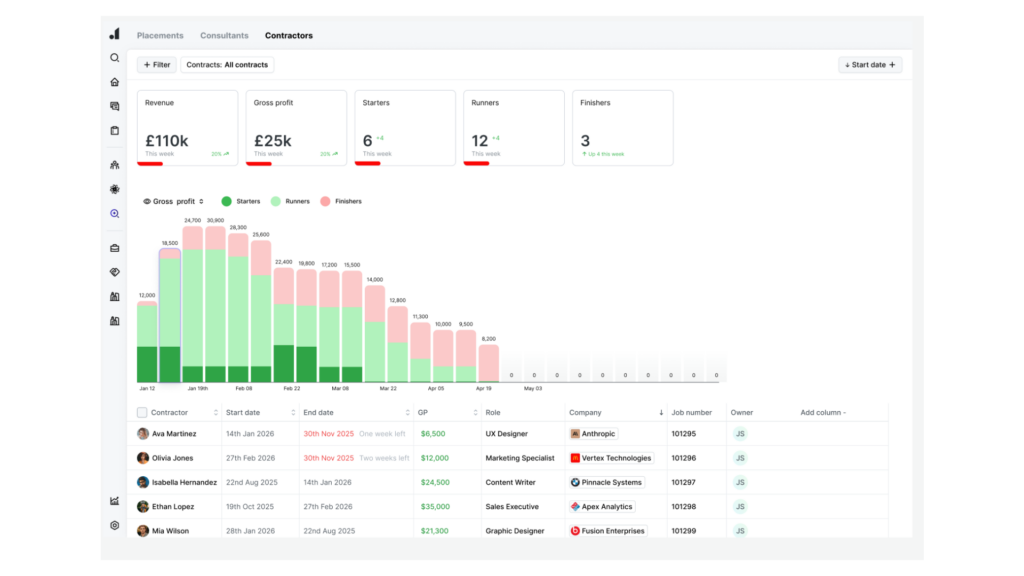
Task: Select the Contractors tab
Action: [289, 35]
